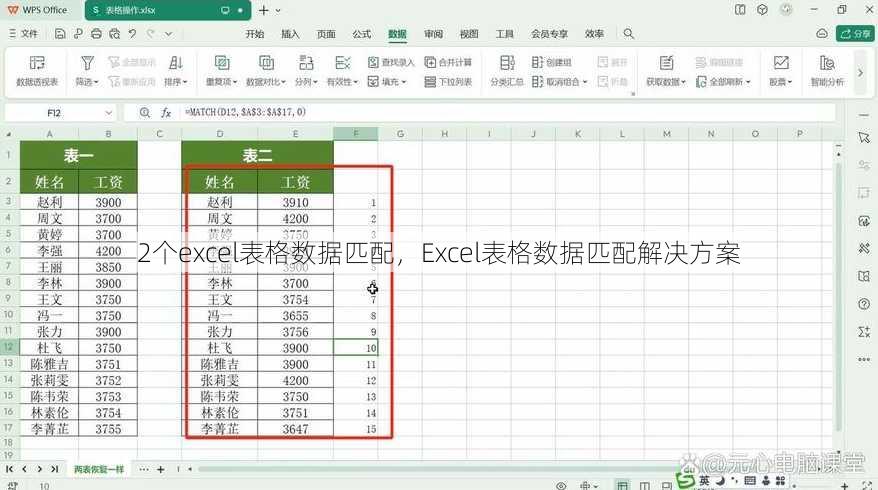Add a new sheet with plus button

[x=161, y=469]
